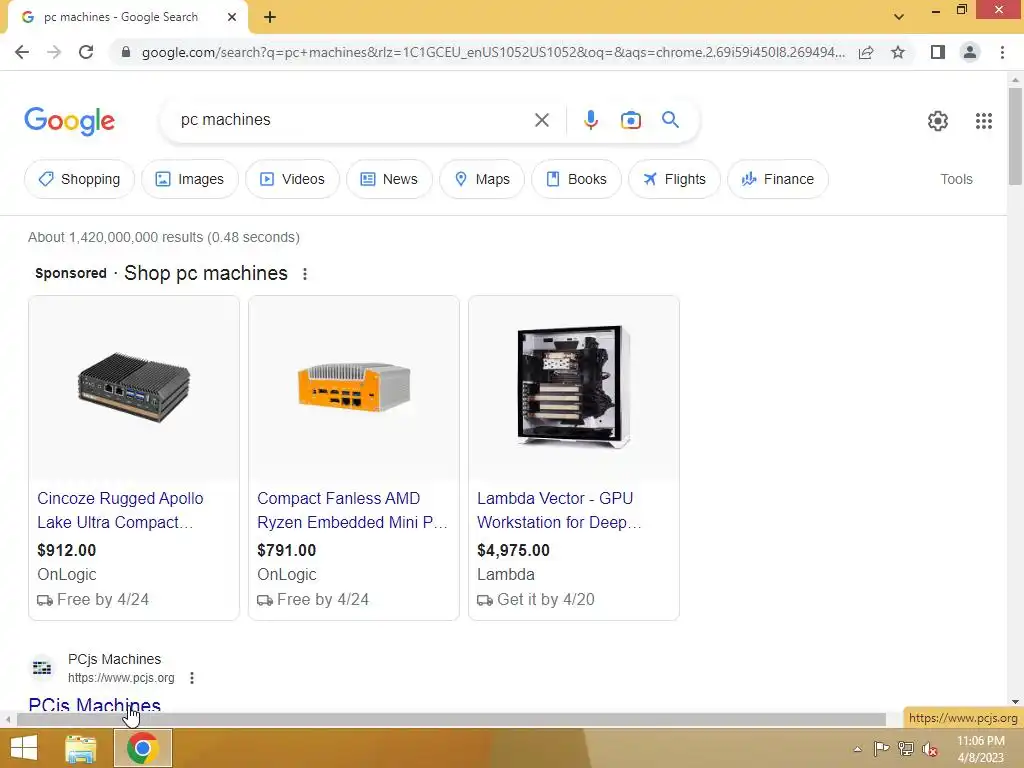Switch to the Books filter

click(x=576, y=179)
